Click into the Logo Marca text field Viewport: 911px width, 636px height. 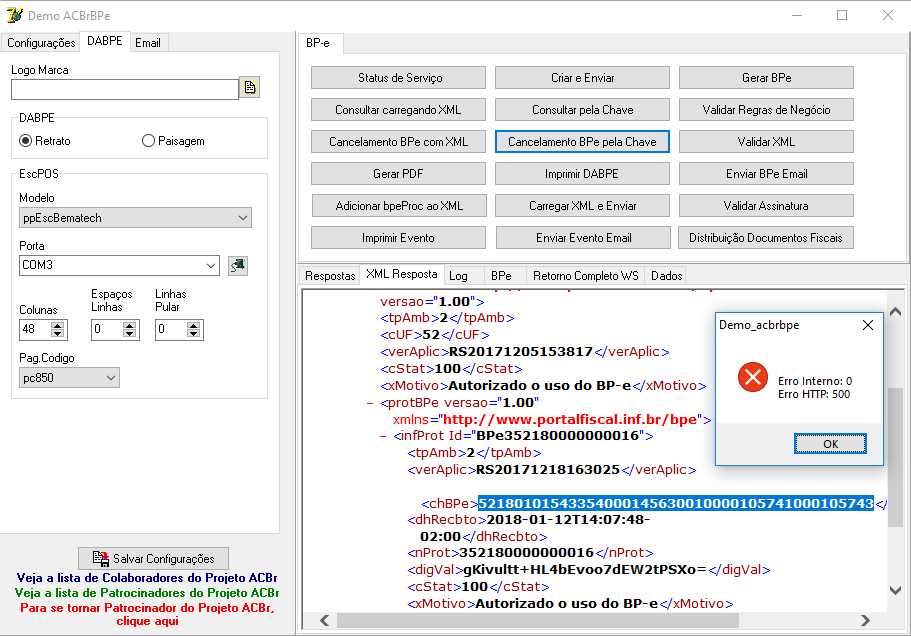(125, 89)
